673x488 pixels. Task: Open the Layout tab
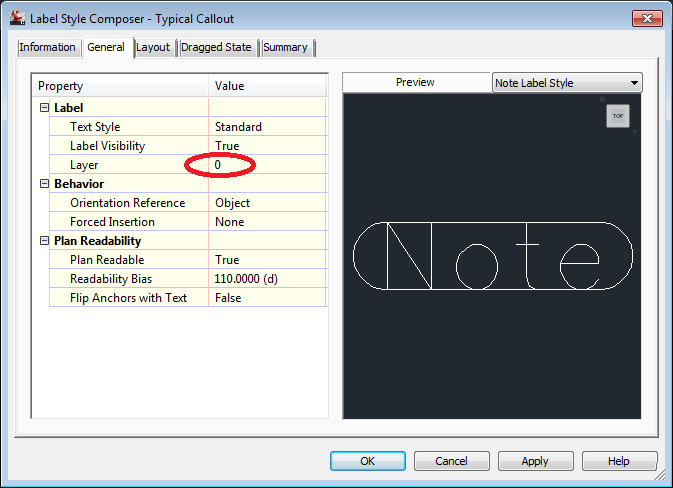[x=153, y=48]
